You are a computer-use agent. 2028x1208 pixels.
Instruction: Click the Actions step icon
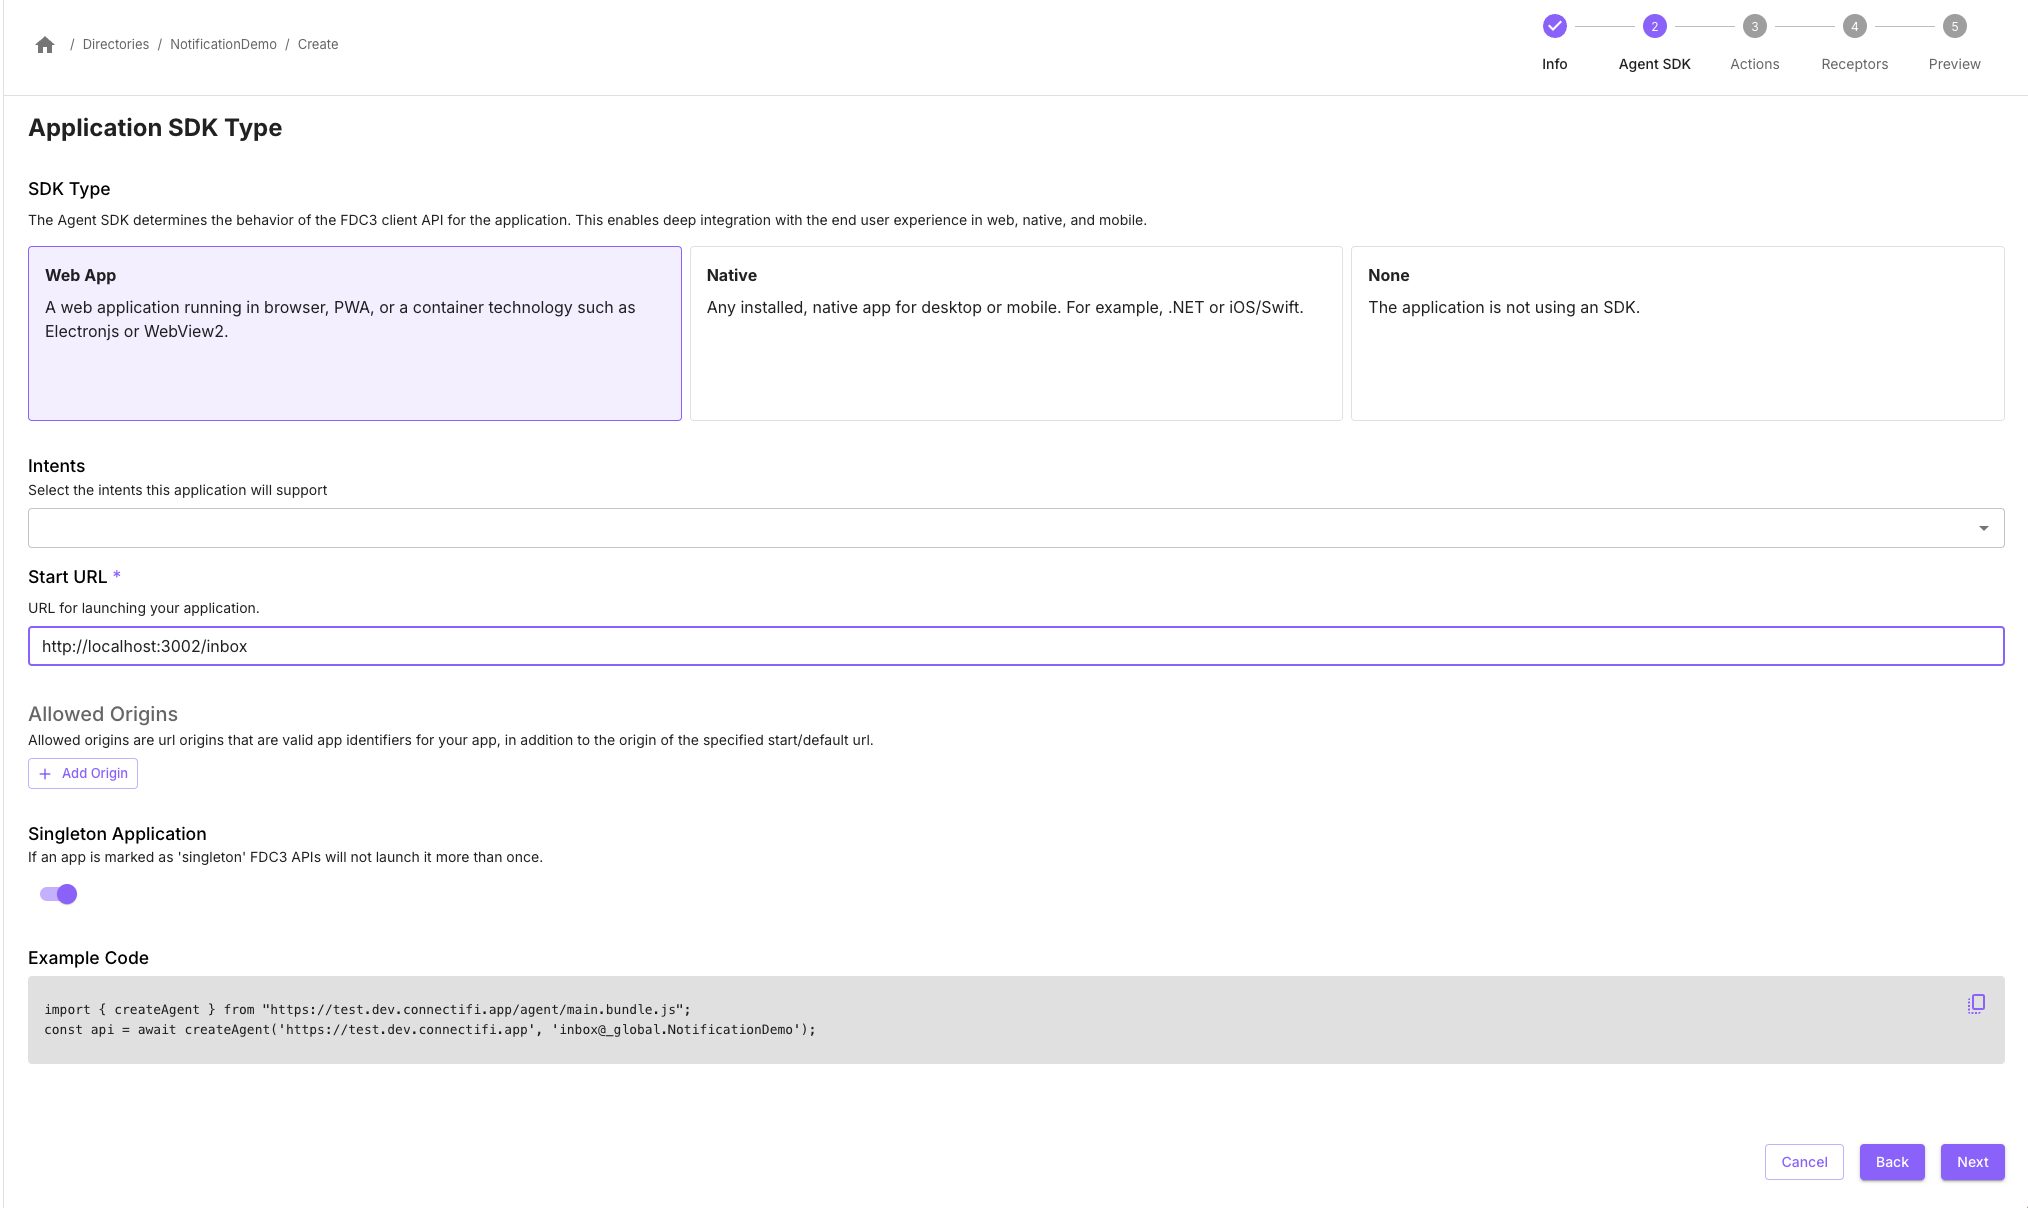click(1753, 24)
